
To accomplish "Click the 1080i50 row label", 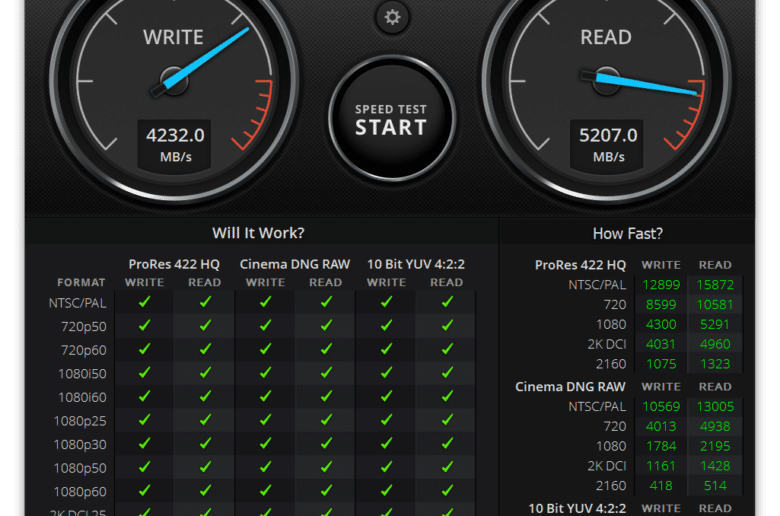I will pos(82,374).
